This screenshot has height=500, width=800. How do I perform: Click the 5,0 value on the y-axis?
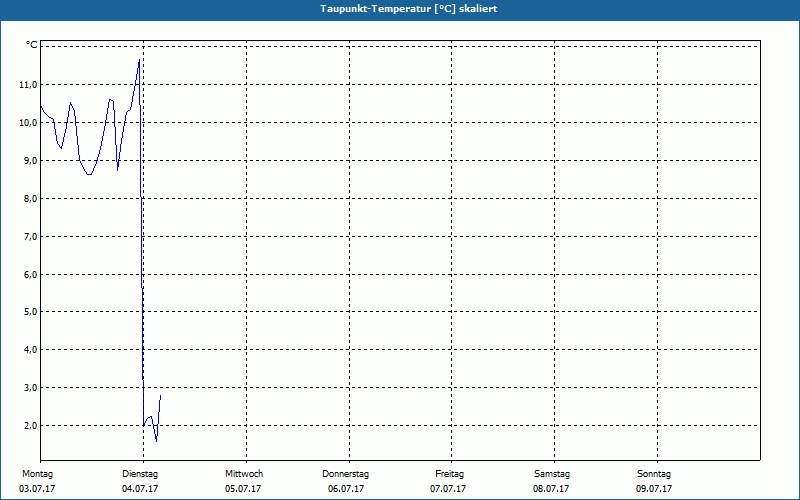coord(31,311)
